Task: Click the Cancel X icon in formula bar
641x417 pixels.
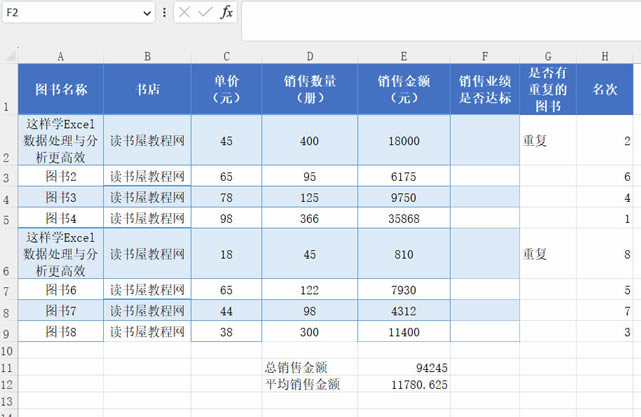Action: click(186, 12)
